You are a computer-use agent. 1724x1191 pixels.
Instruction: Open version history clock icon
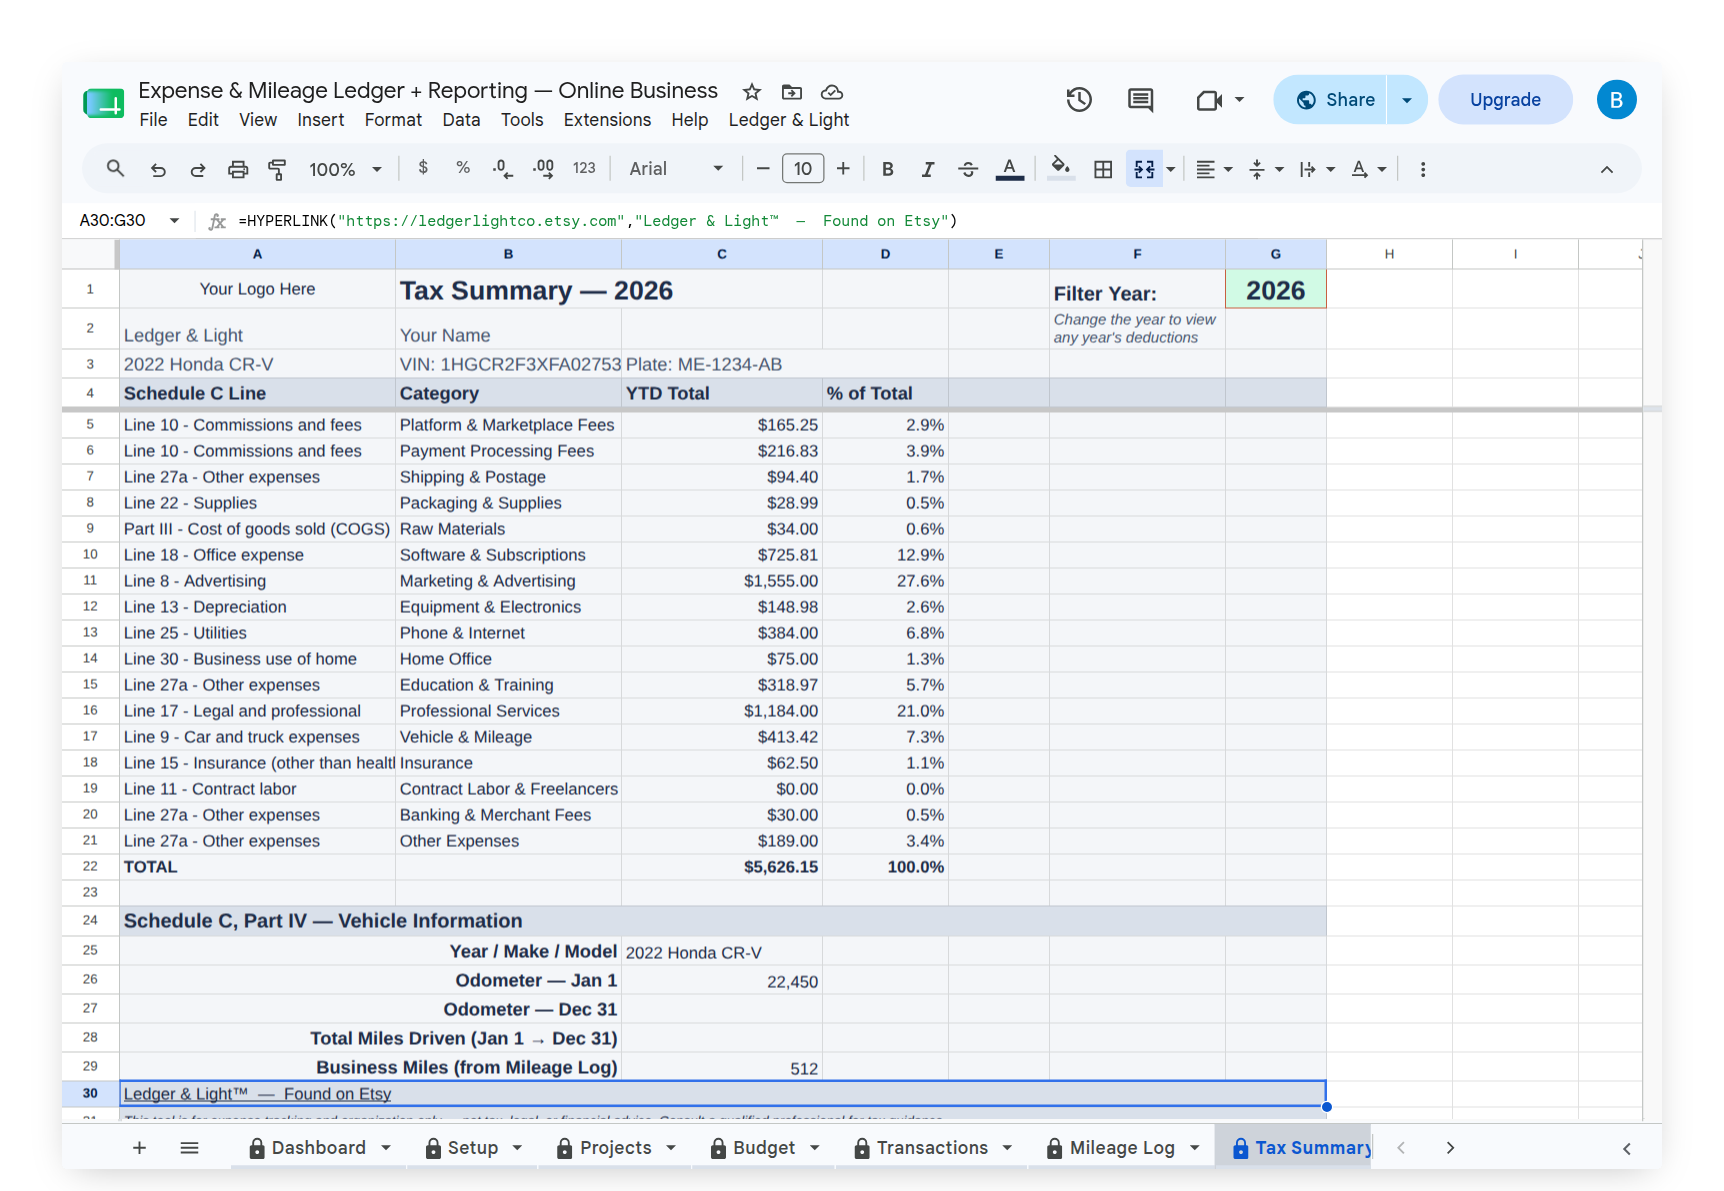pos(1079,99)
